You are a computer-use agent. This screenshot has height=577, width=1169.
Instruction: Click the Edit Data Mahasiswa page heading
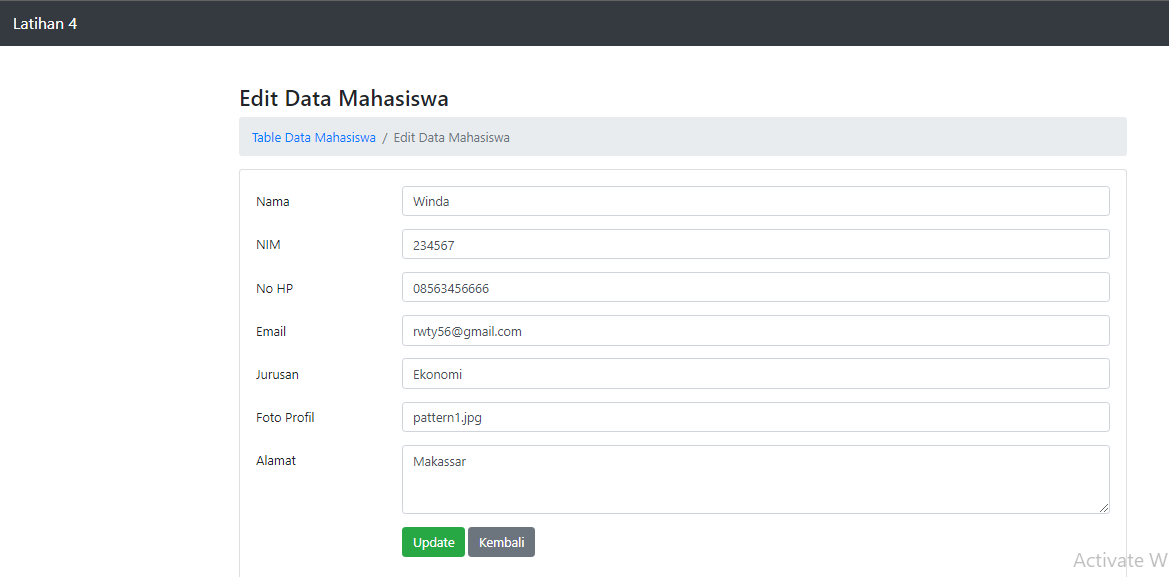click(x=343, y=98)
